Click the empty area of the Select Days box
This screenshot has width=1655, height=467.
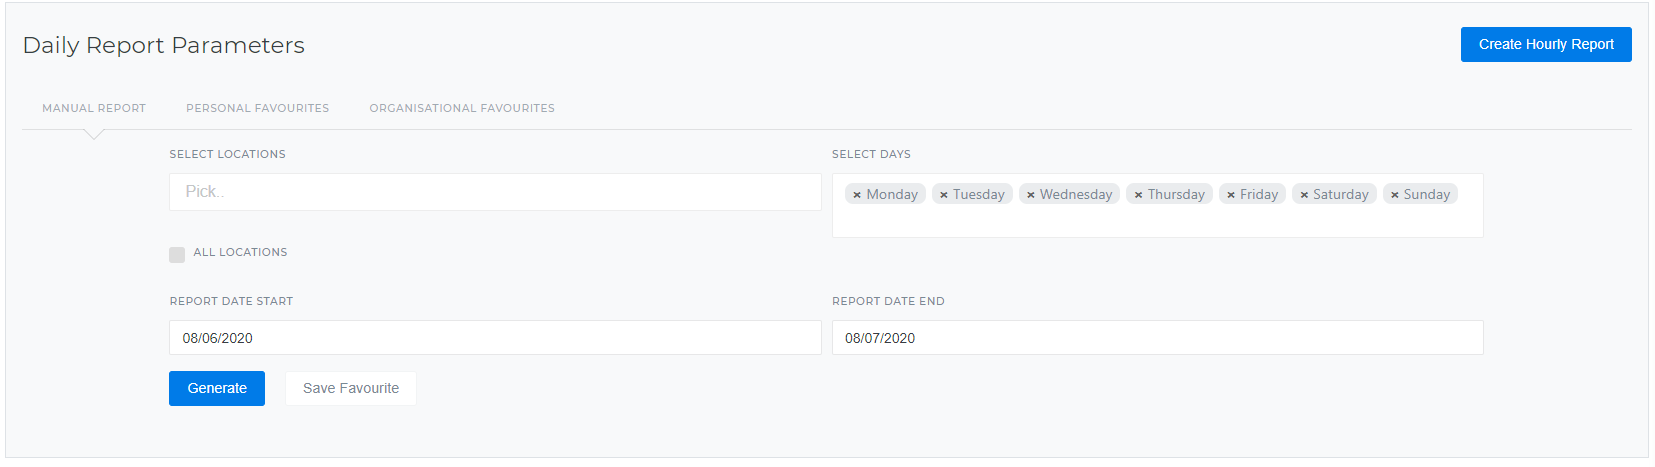tap(1157, 222)
